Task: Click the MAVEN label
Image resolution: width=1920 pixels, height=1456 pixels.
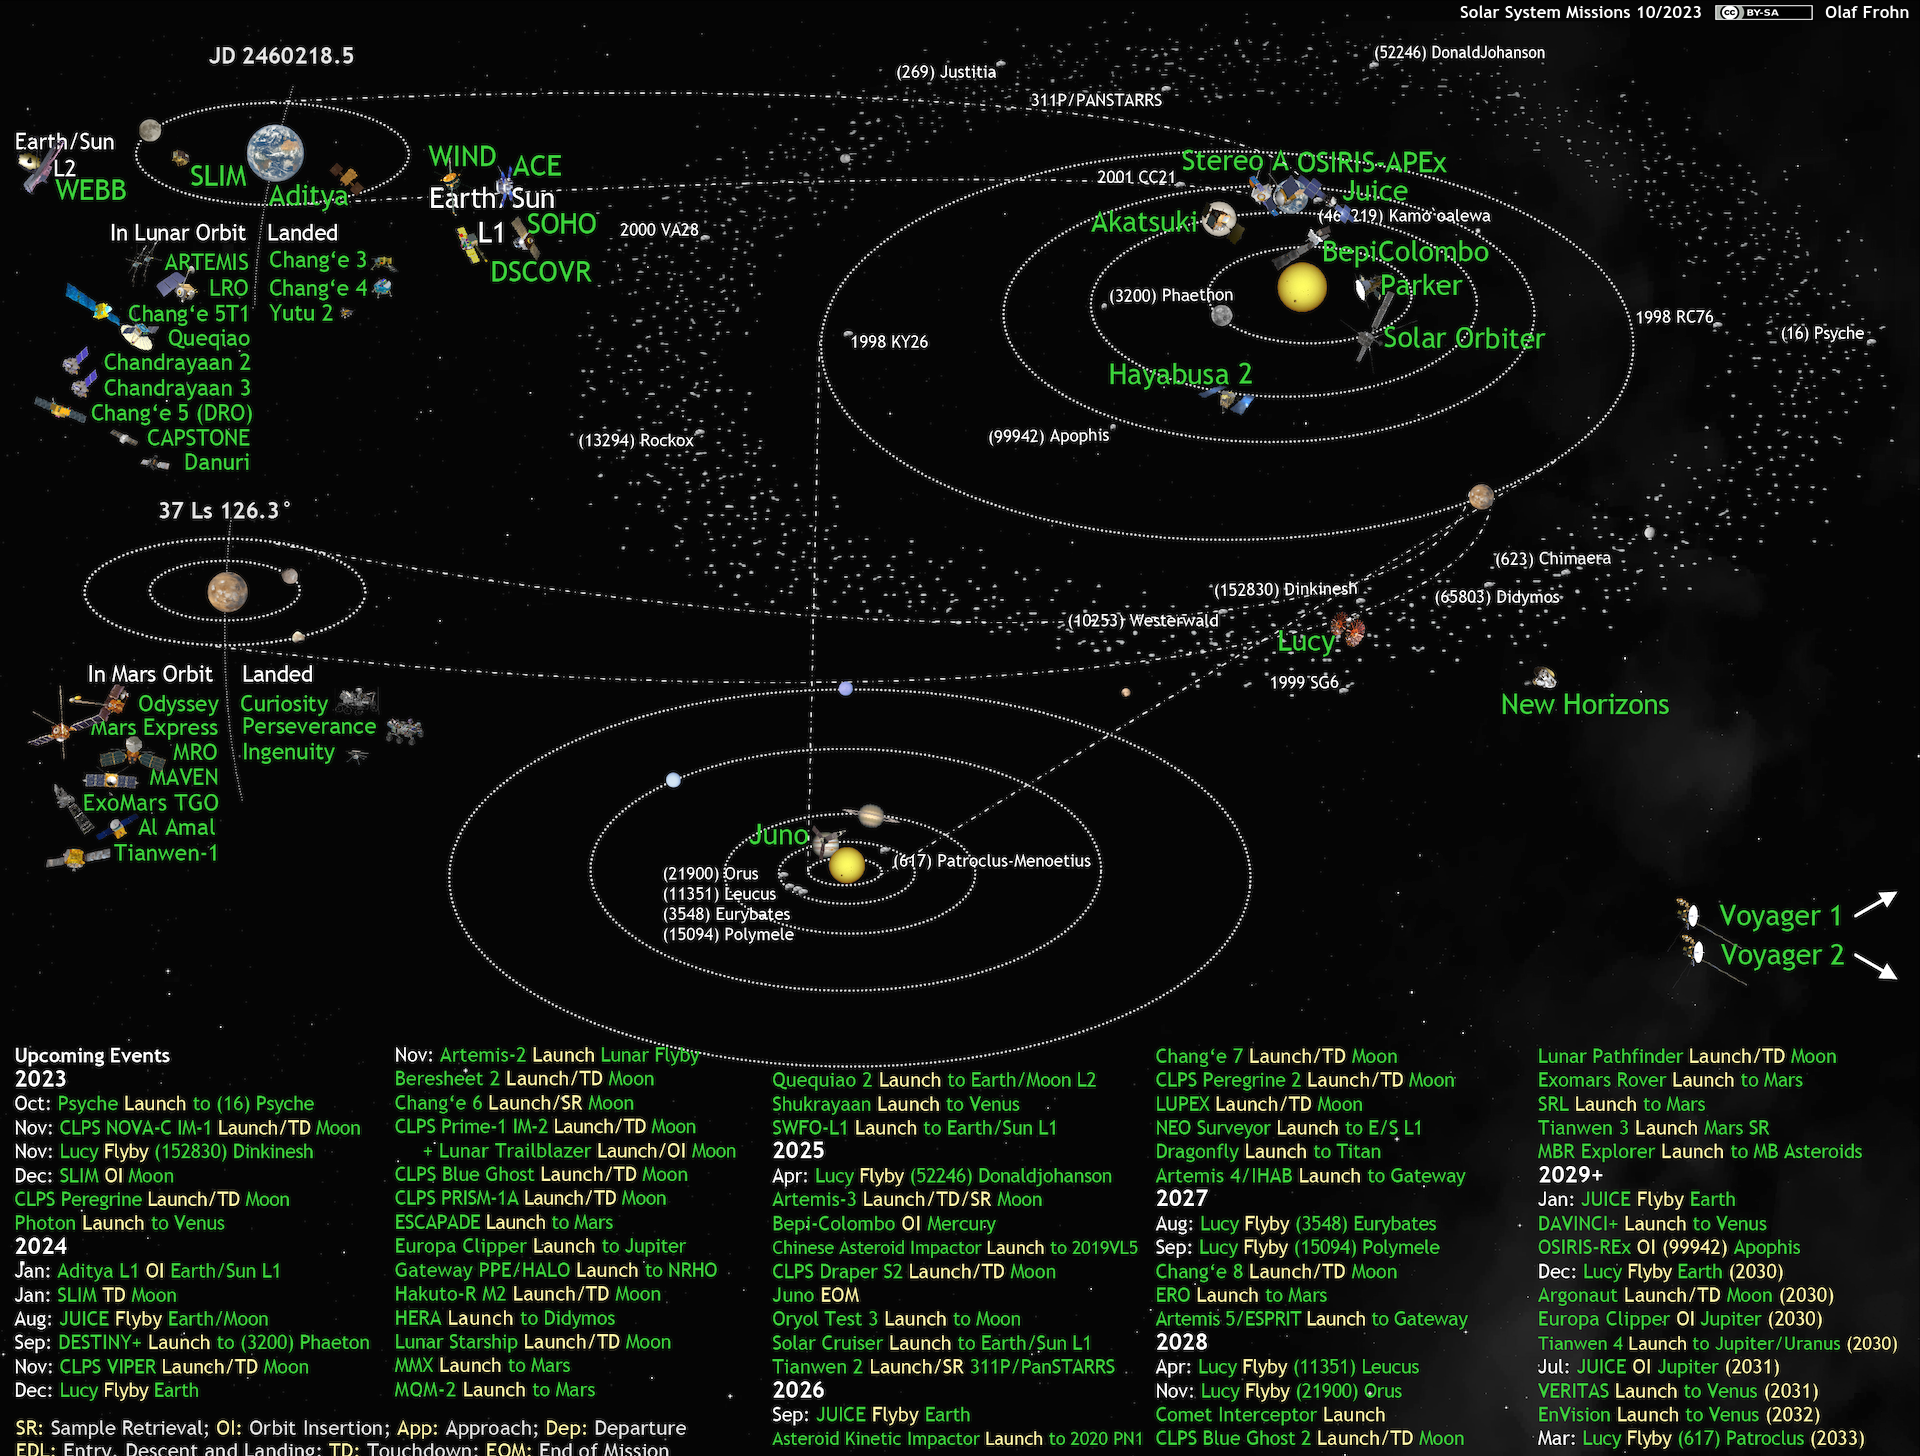Action: [x=183, y=777]
